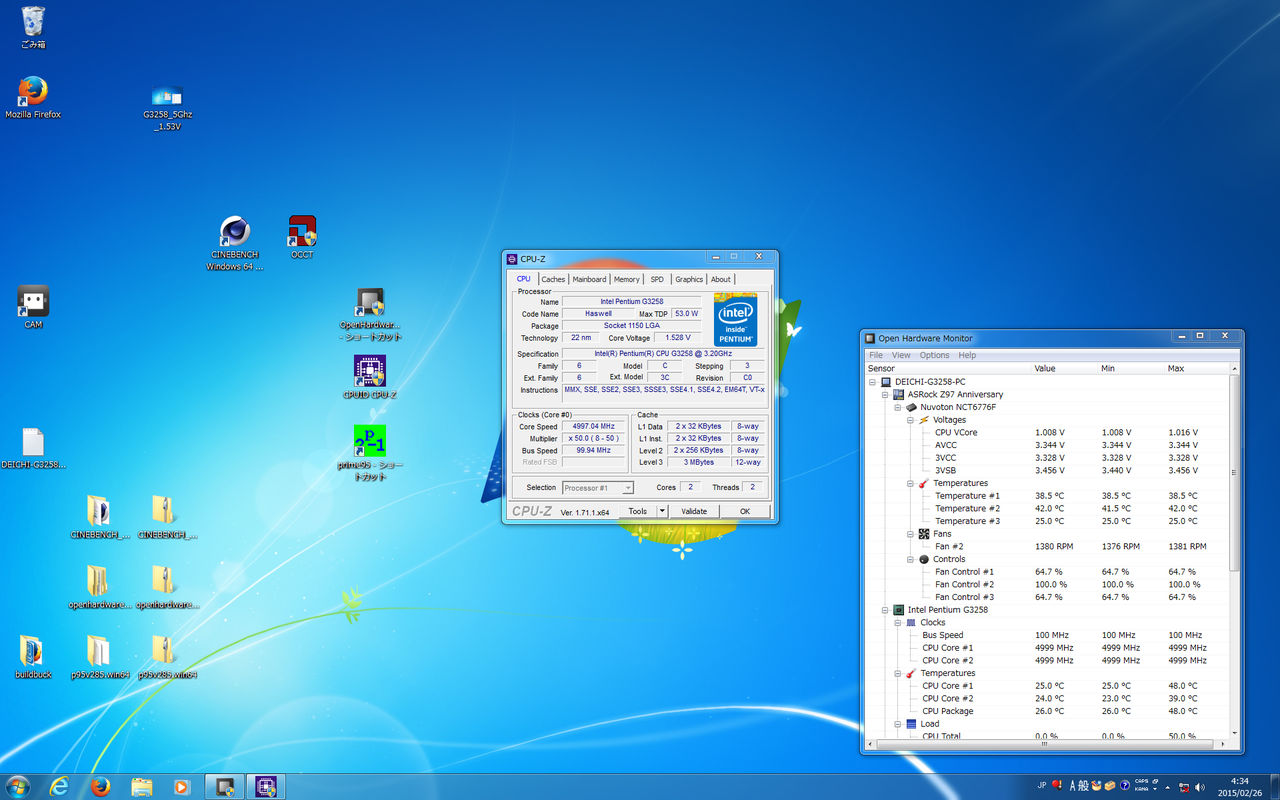The height and width of the screenshot is (800, 1280).
Task: Click the volume speaker icon in system tray
Action: (1200, 787)
